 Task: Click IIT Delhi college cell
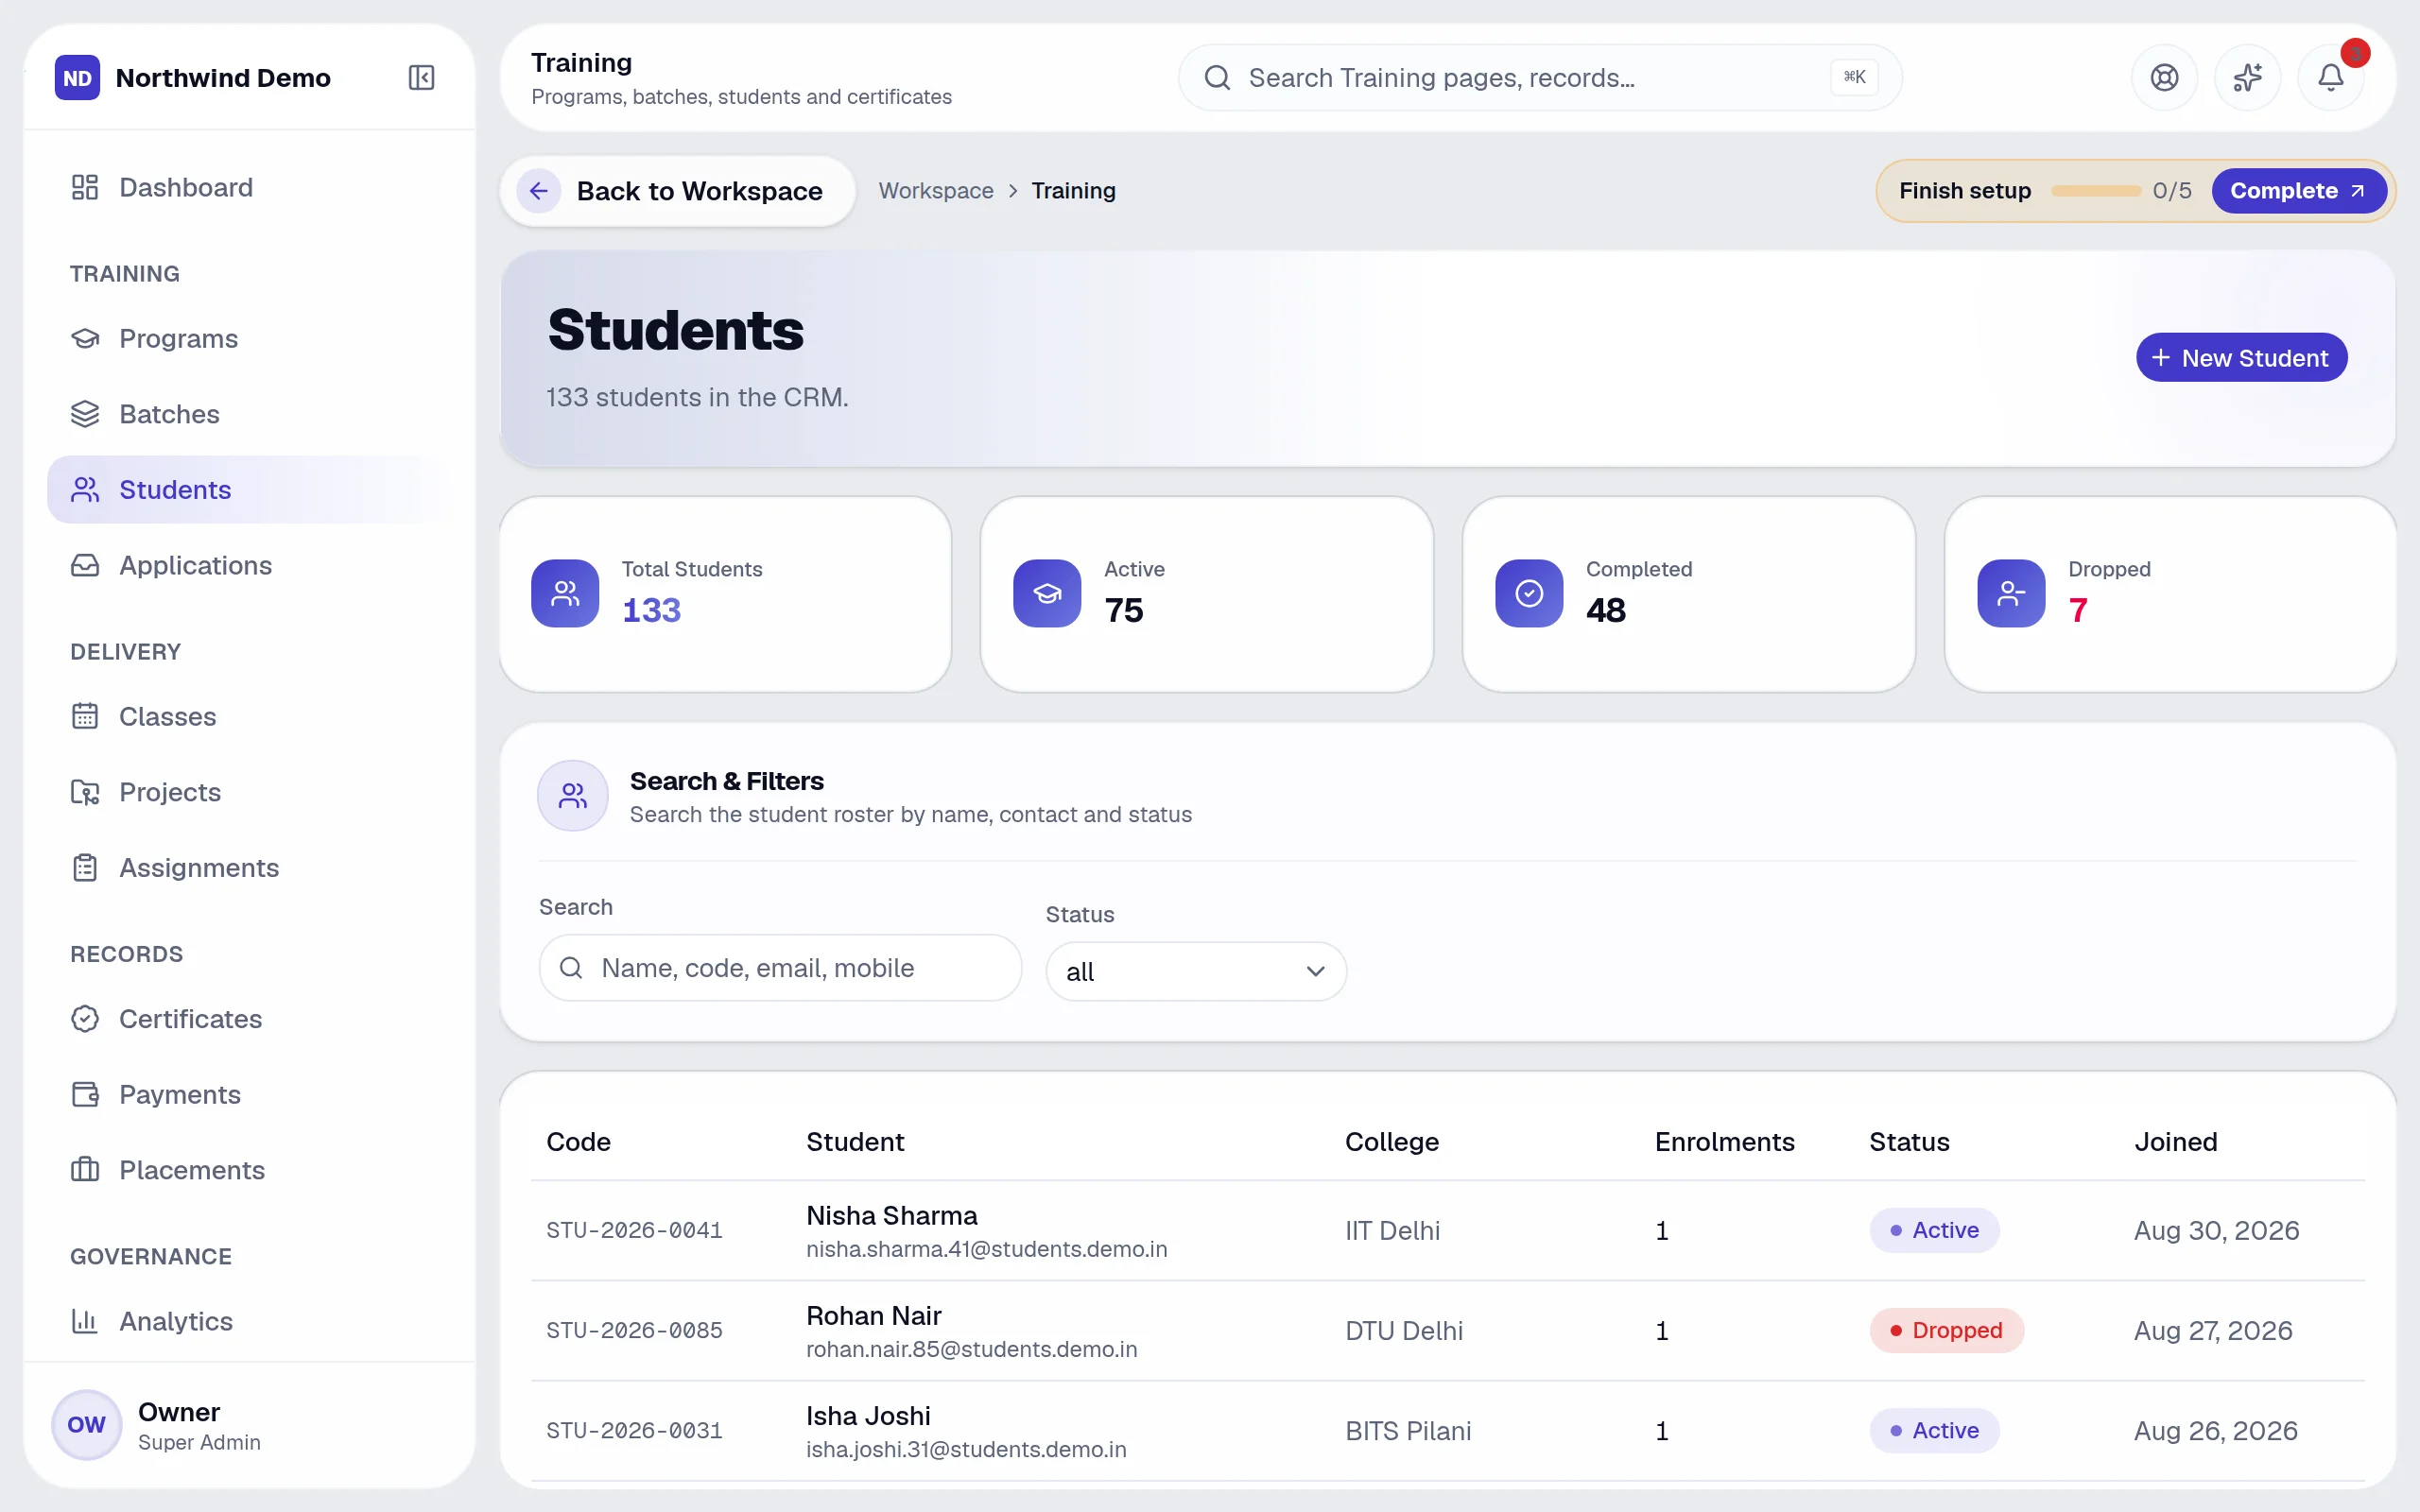[1392, 1230]
